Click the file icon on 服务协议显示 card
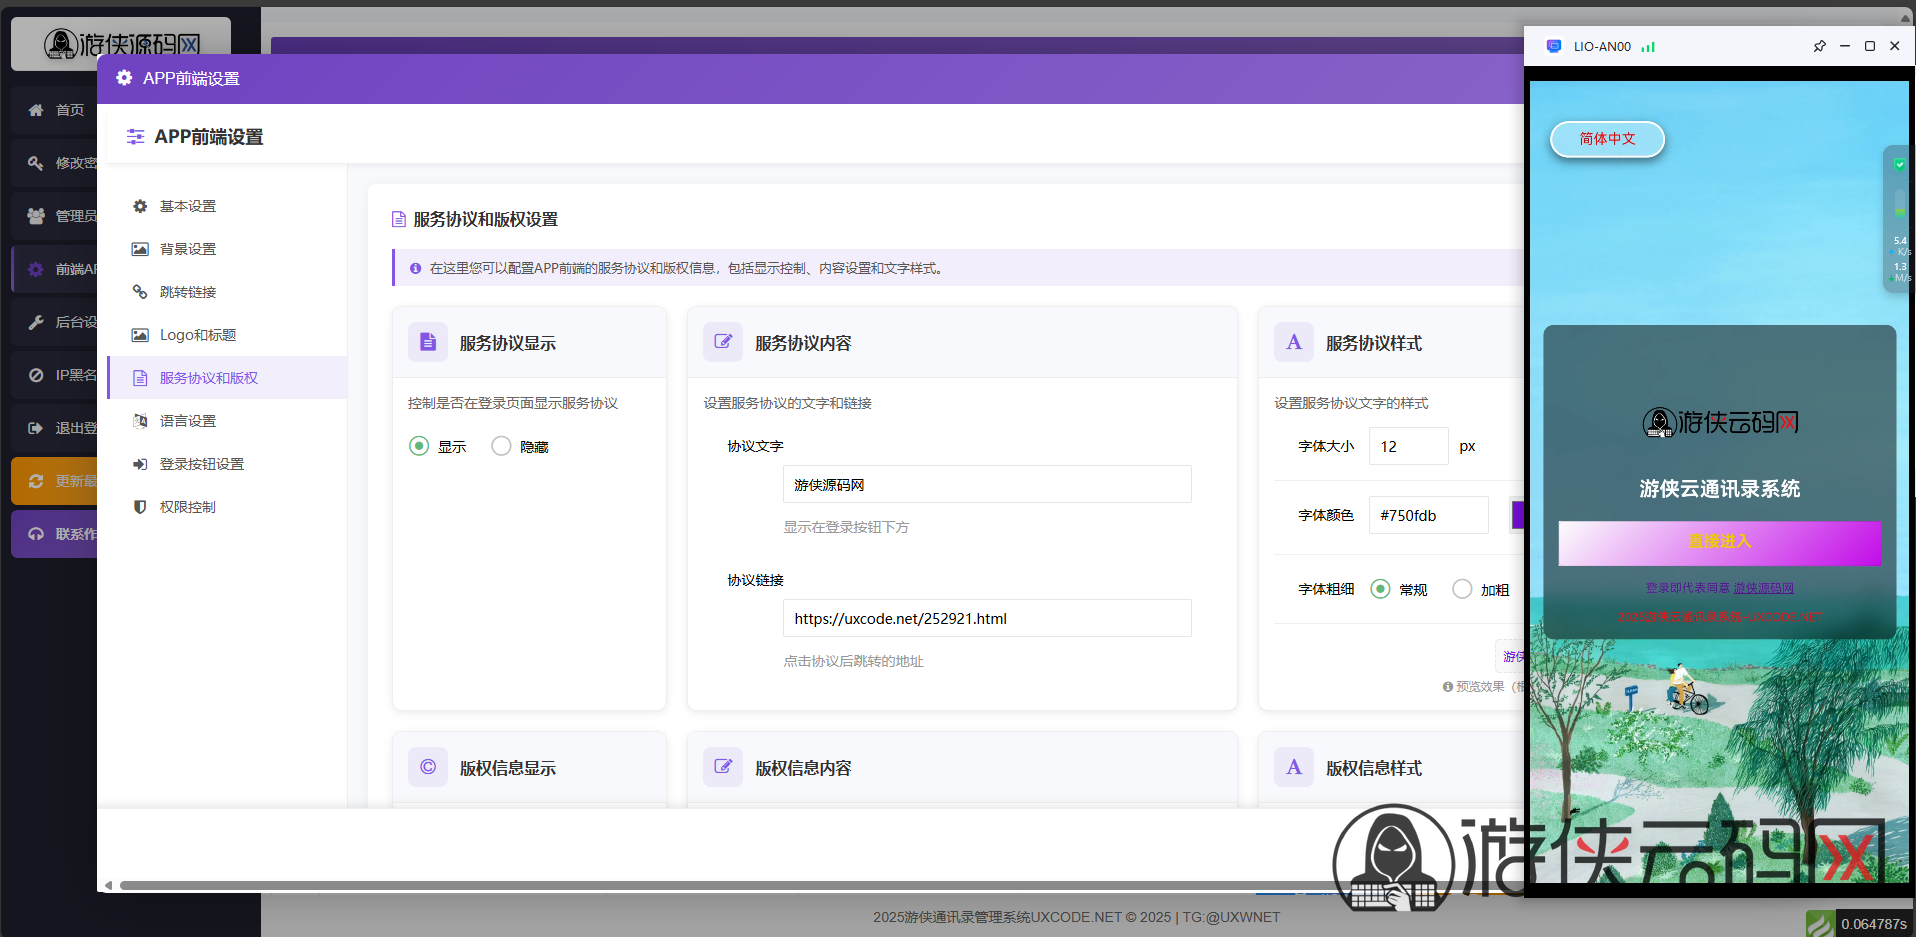 [x=428, y=342]
